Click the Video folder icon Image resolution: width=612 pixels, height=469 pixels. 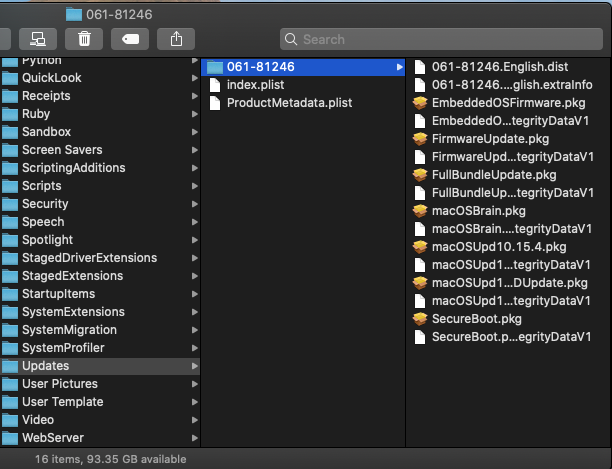coord(10,420)
